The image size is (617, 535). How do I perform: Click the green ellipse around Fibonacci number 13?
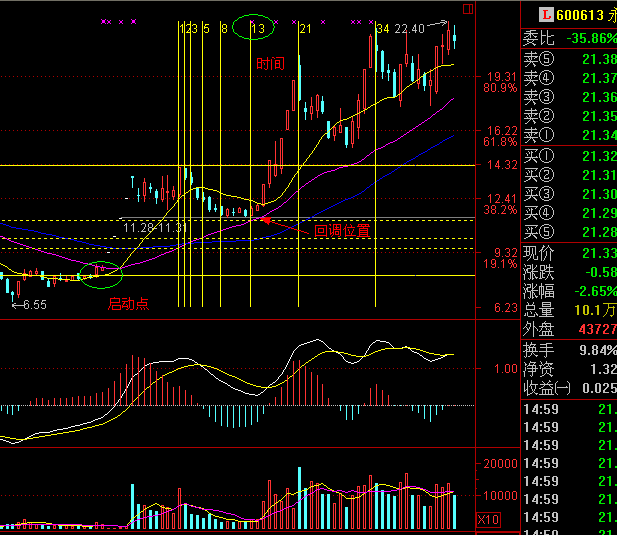click(255, 28)
